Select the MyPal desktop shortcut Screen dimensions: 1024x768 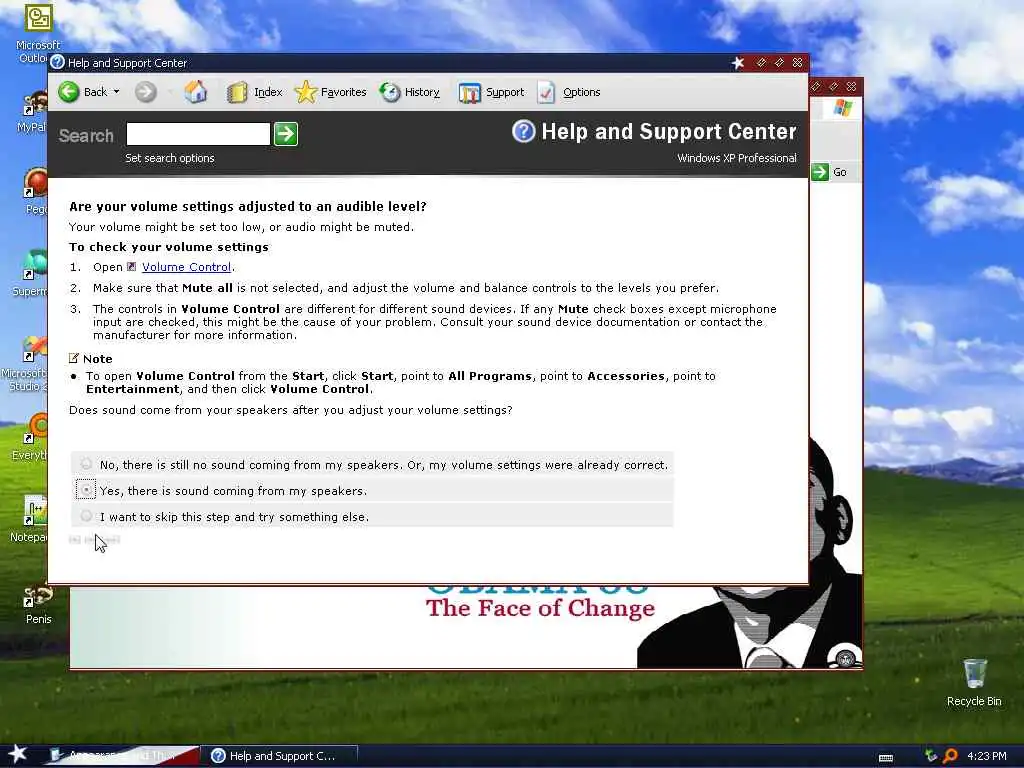click(31, 111)
